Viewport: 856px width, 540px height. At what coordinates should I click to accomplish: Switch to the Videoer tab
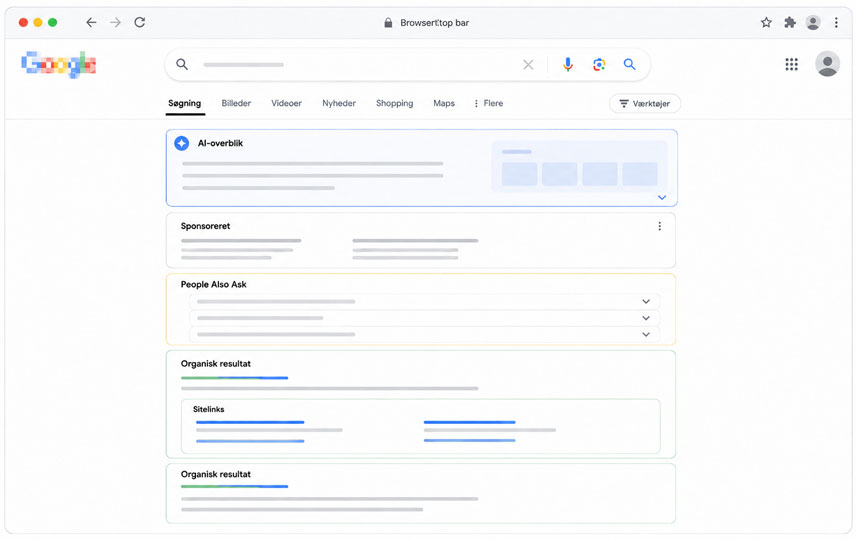[x=286, y=103]
